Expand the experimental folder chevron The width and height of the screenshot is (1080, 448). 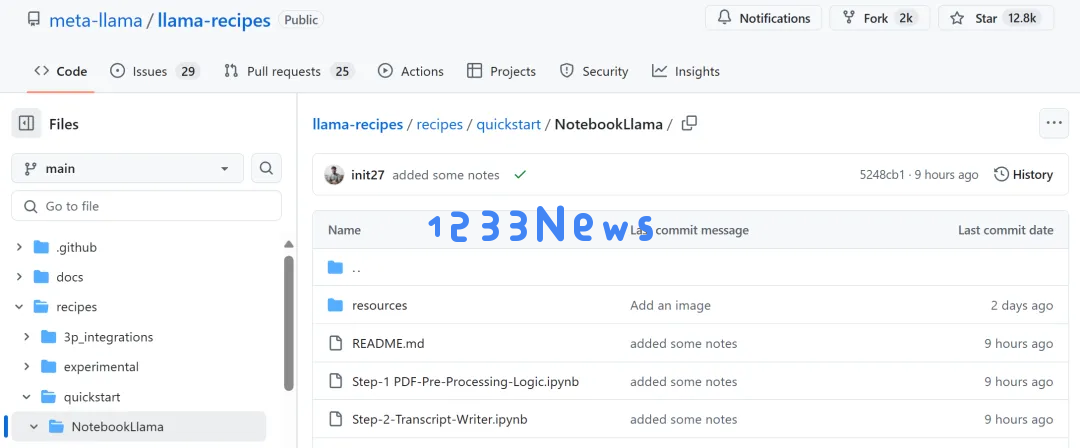click(x=26, y=367)
